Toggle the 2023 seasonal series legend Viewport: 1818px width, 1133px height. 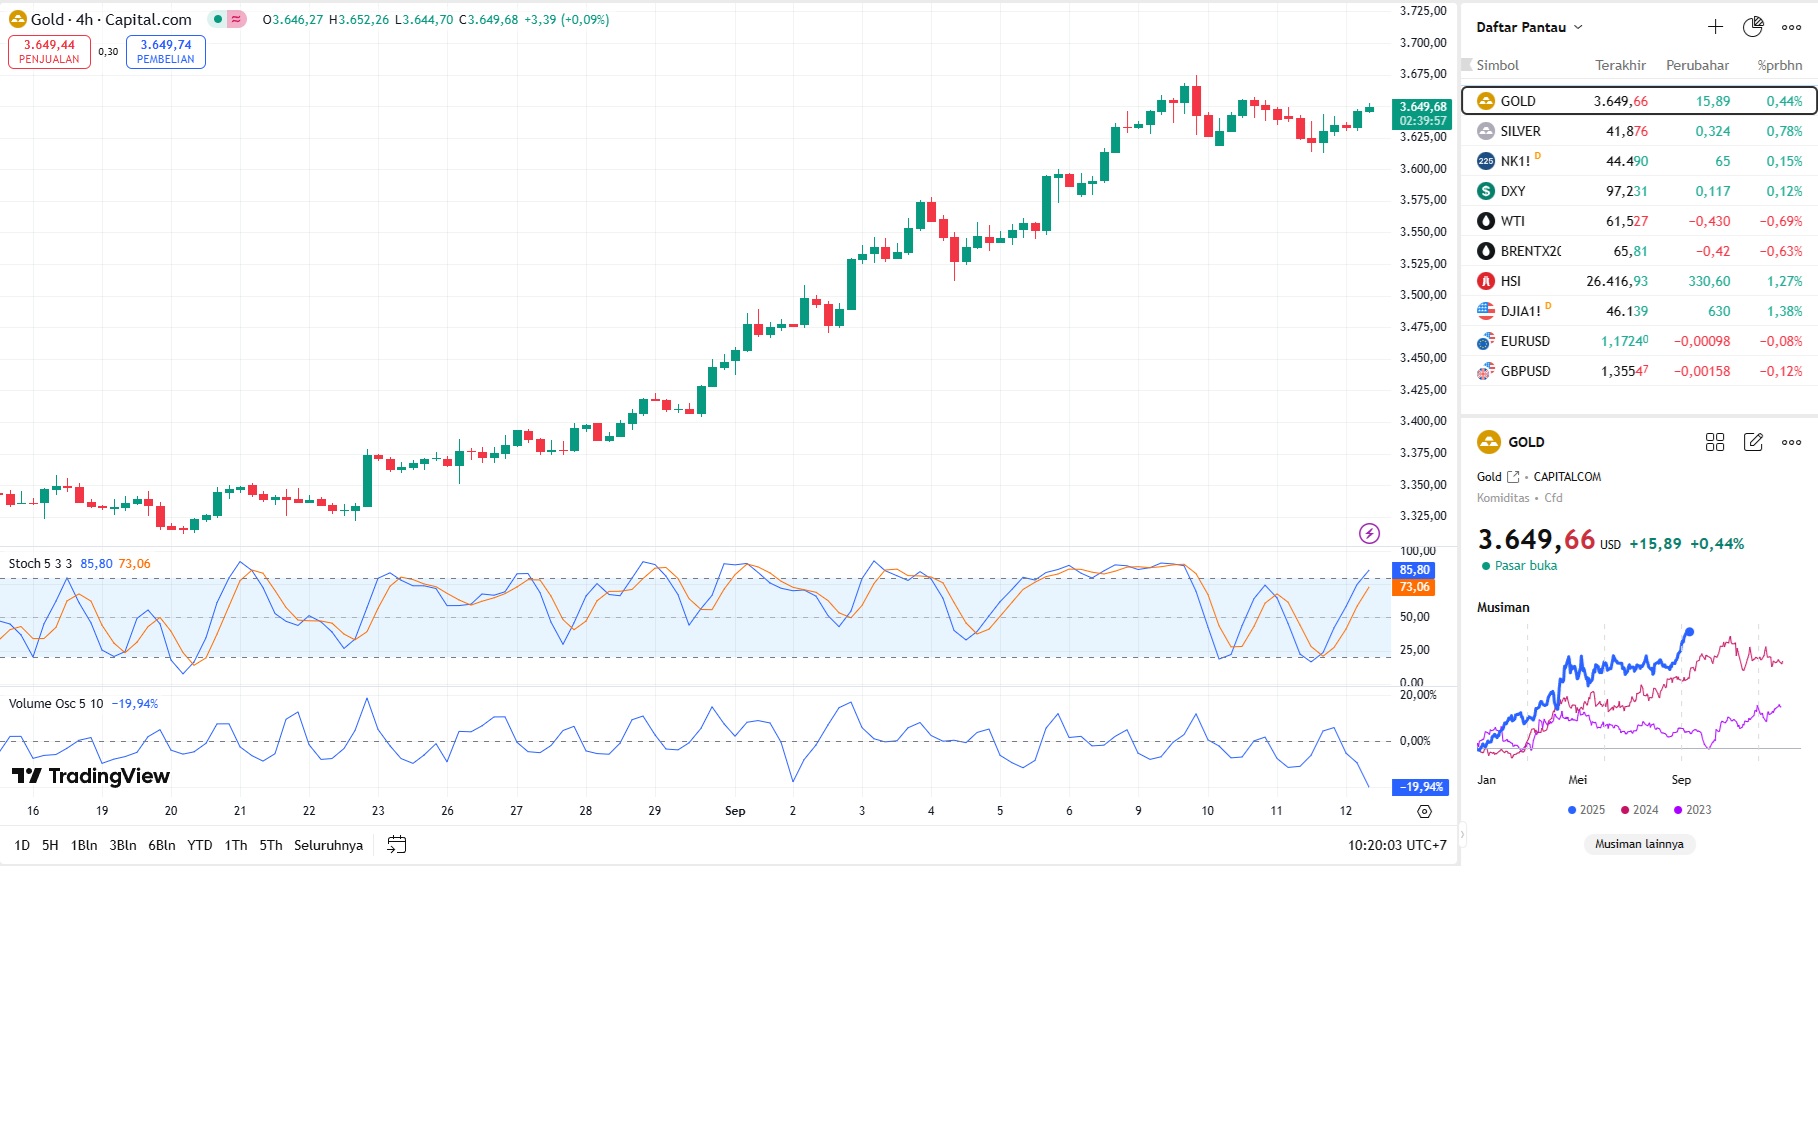click(1693, 810)
